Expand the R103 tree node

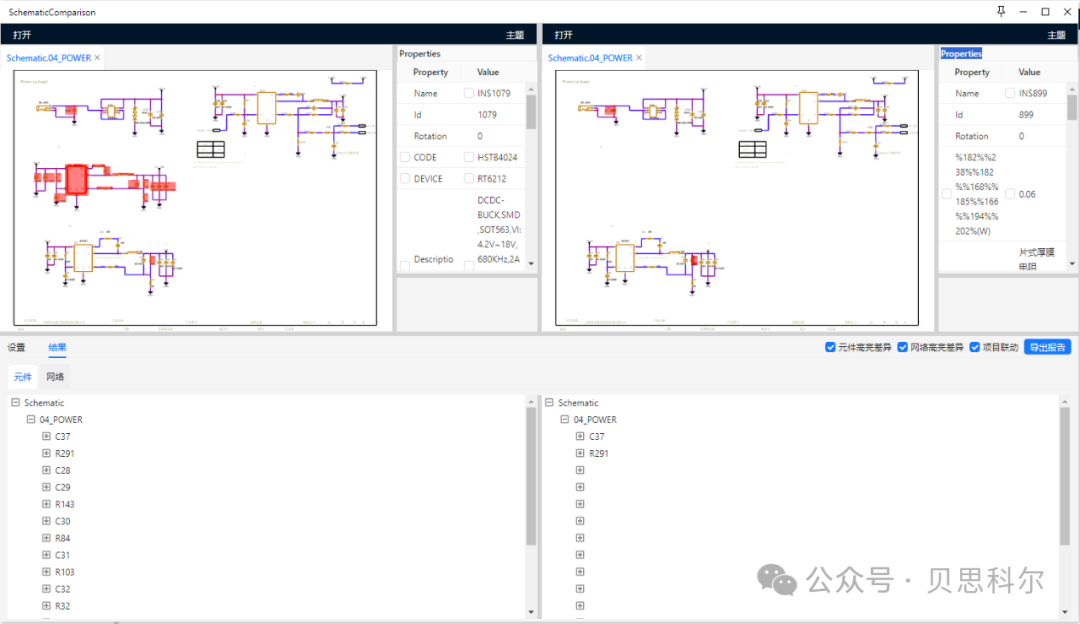click(46, 572)
